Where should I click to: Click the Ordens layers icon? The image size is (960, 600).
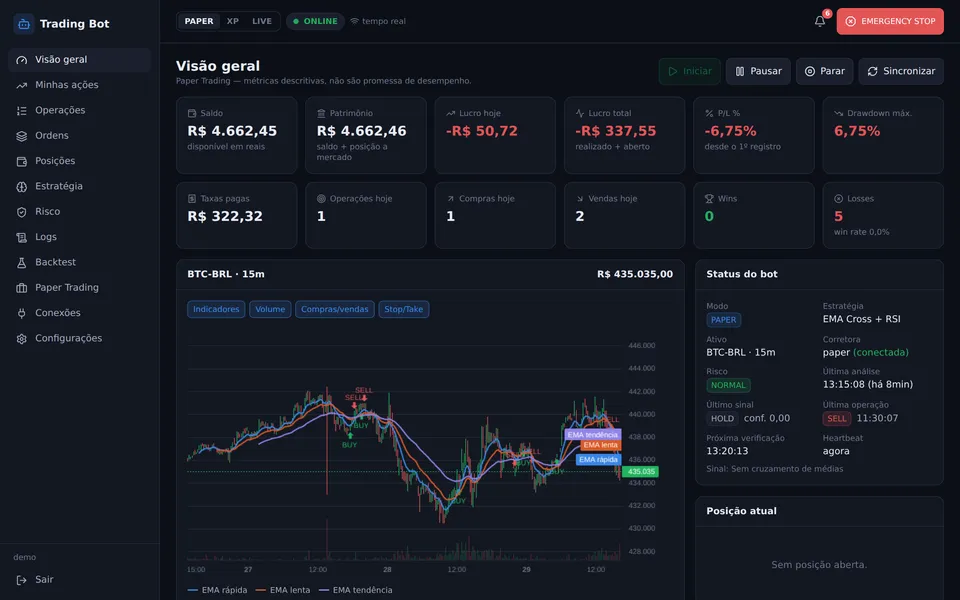pyautogui.click(x=21, y=136)
